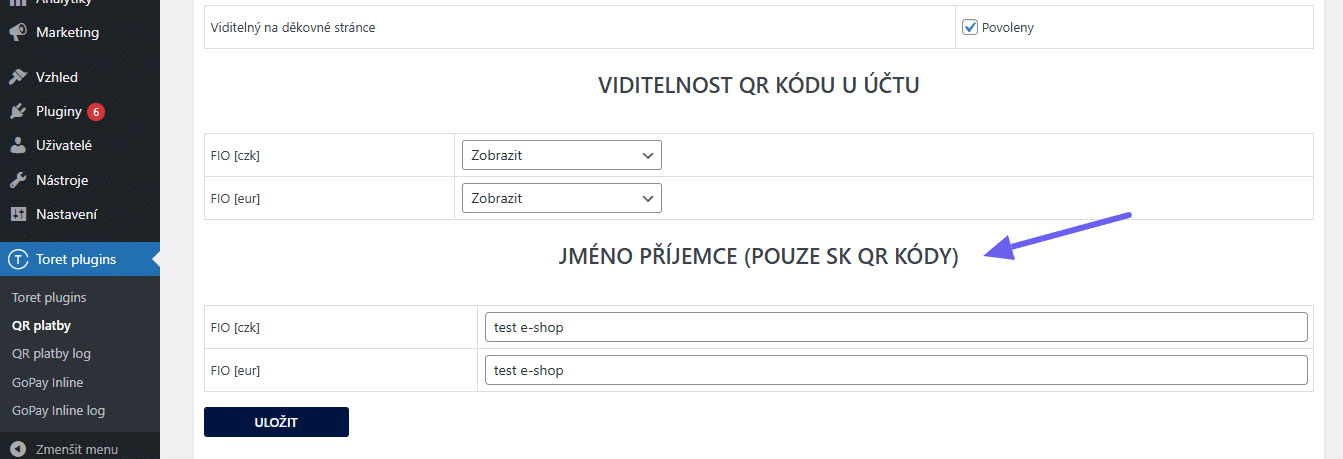The width and height of the screenshot is (1343, 459).
Task: Toggle the Povoleny checkbox
Action: pyautogui.click(x=969, y=27)
